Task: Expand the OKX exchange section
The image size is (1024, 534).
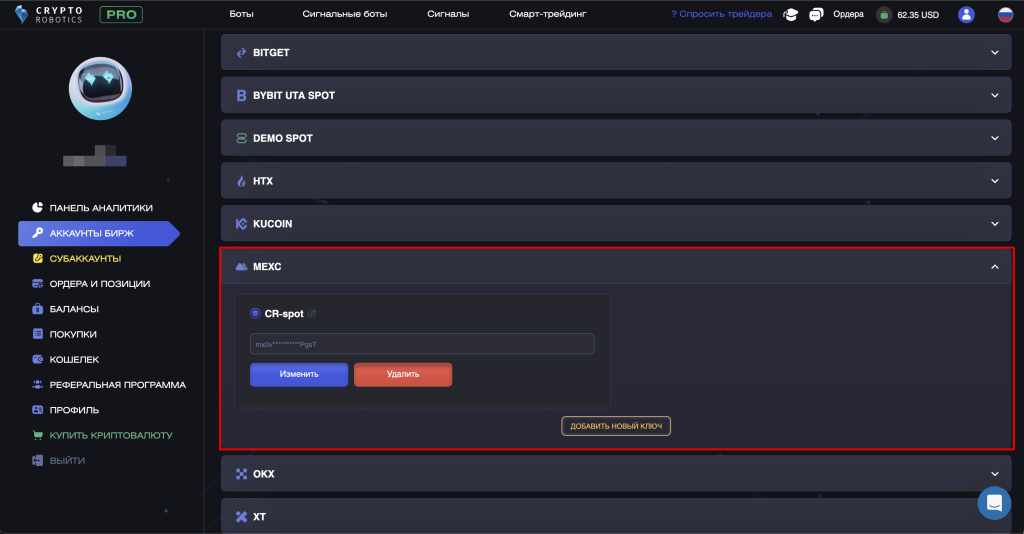Action: 617,474
